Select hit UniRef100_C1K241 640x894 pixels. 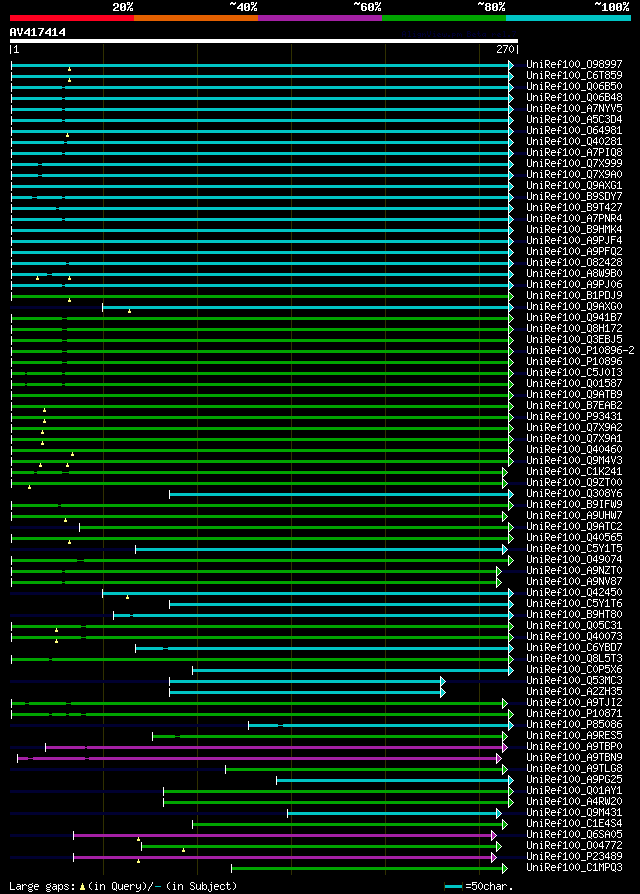[x=574, y=472]
